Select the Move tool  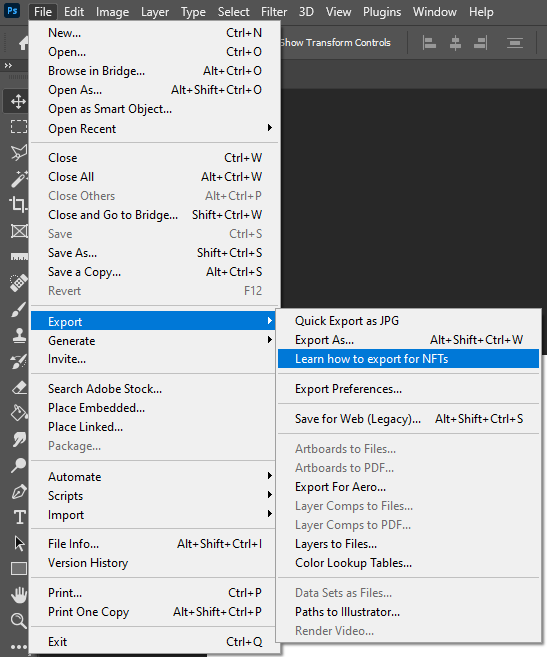tap(18, 101)
